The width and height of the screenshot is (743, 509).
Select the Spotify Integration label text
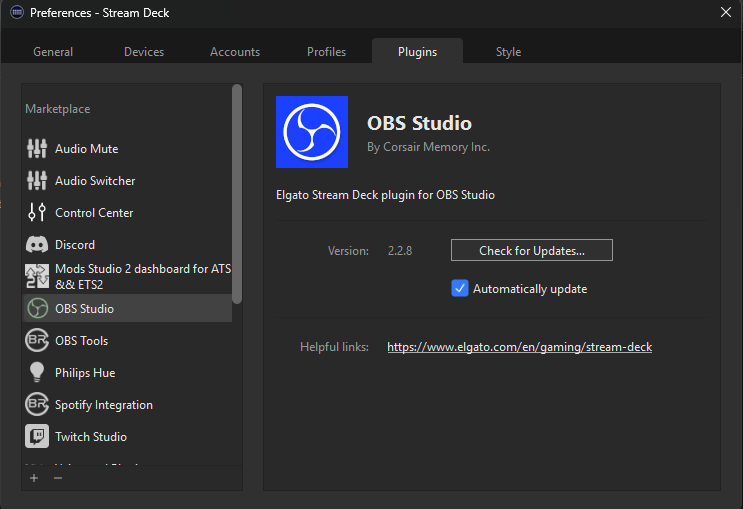pyautogui.click(x=104, y=405)
